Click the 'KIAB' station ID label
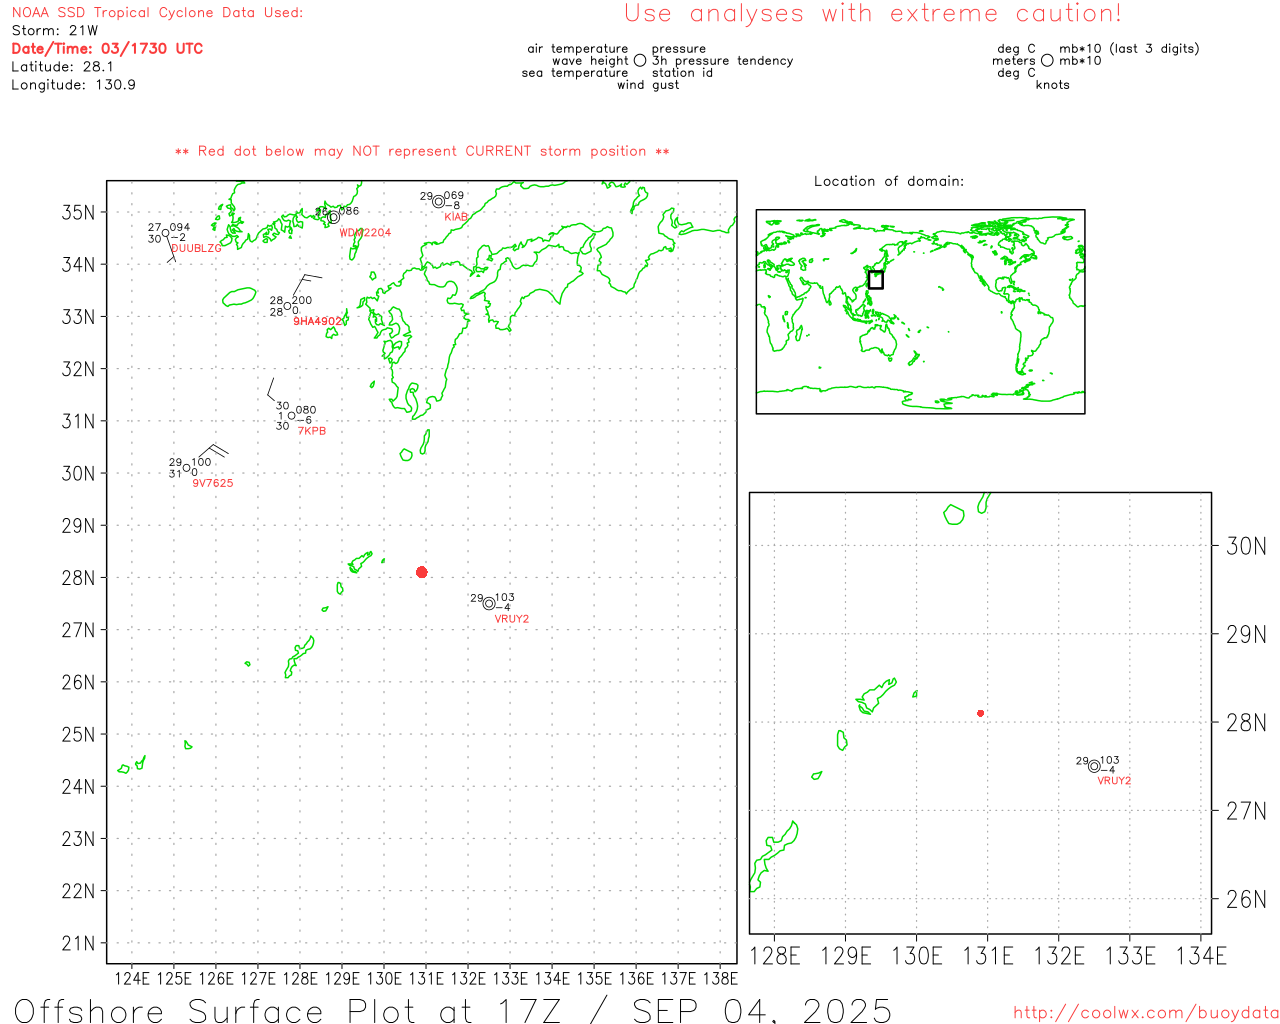 point(456,217)
